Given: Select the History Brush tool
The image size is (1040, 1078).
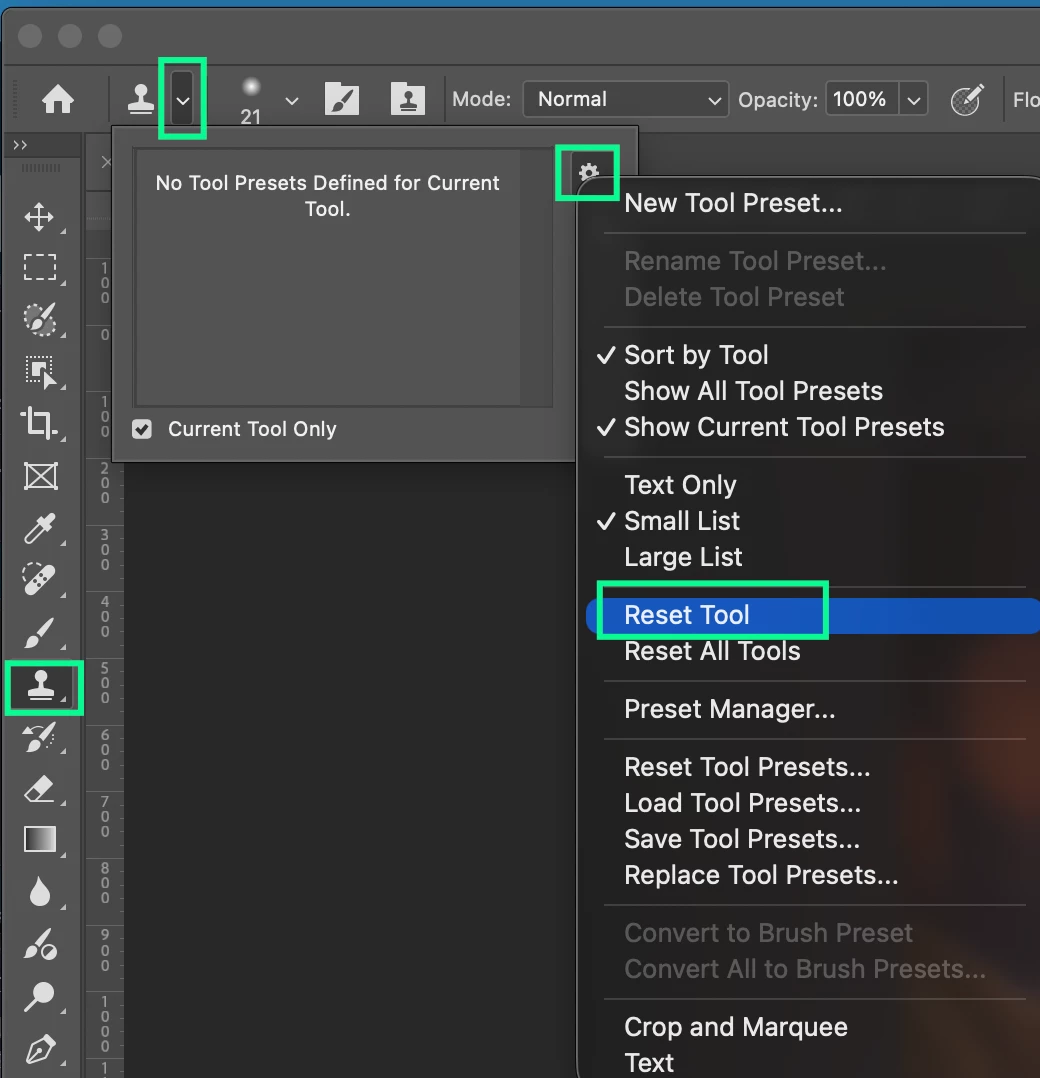Looking at the screenshot, I should [x=39, y=738].
